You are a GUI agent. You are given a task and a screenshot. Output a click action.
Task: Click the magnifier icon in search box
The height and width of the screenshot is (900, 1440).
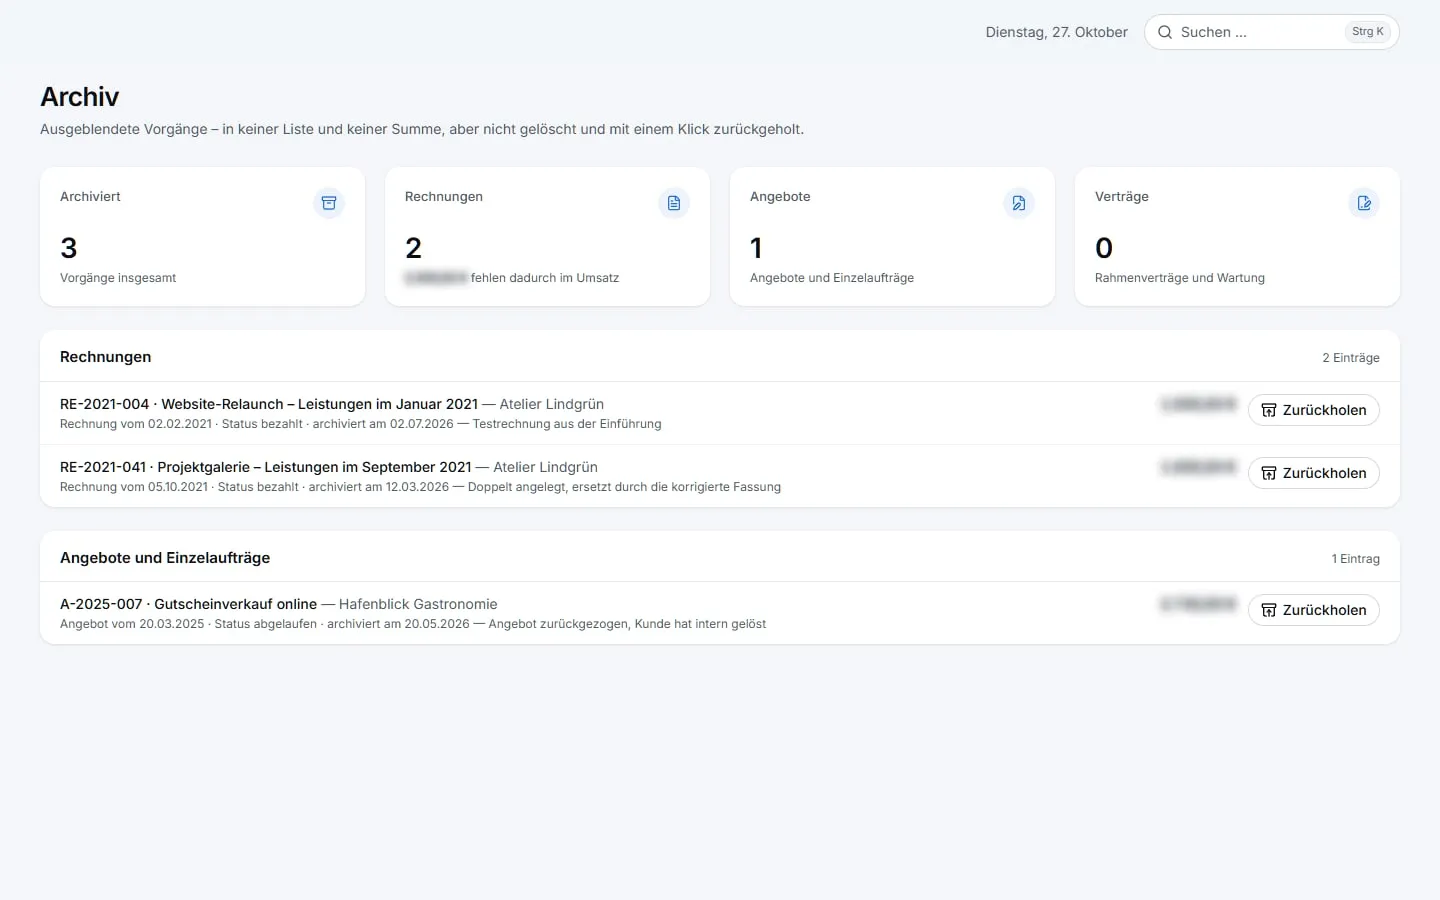pyautogui.click(x=1165, y=32)
